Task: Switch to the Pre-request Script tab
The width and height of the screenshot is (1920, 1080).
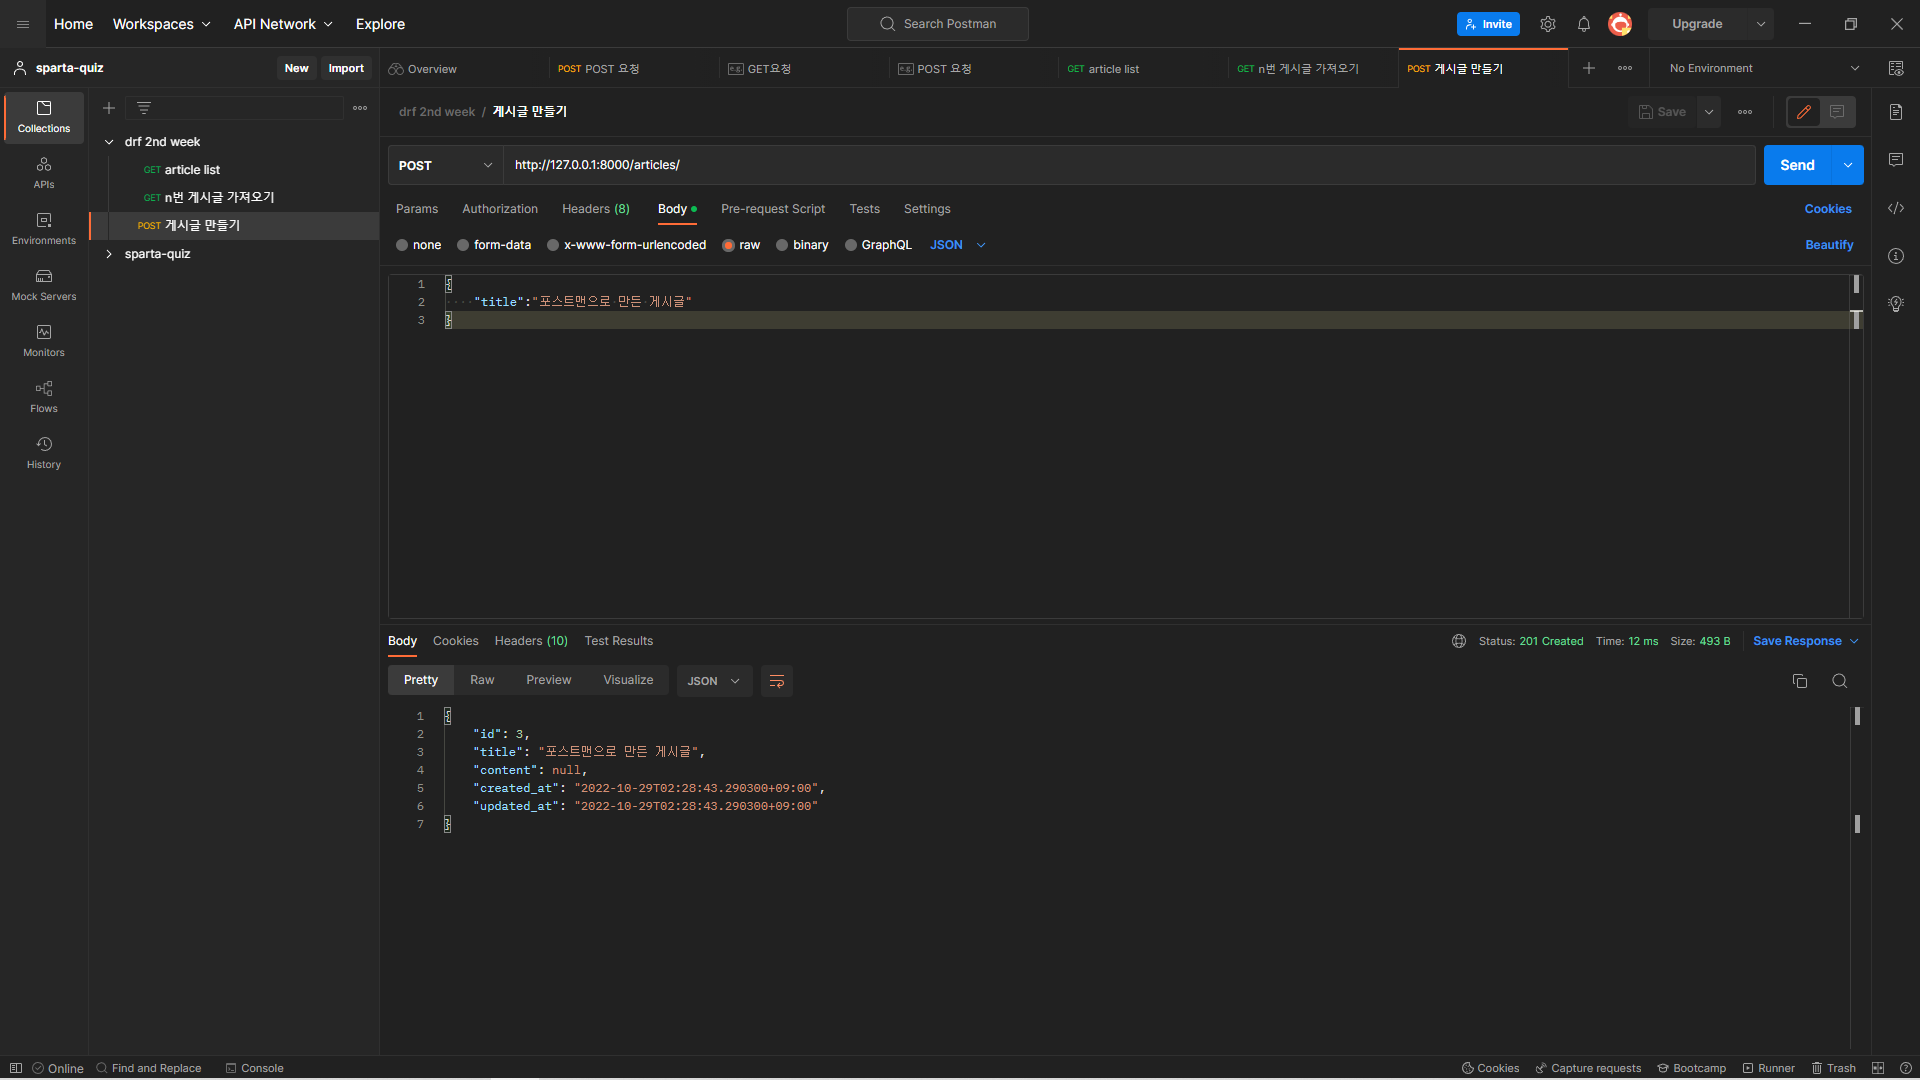Action: (x=772, y=209)
